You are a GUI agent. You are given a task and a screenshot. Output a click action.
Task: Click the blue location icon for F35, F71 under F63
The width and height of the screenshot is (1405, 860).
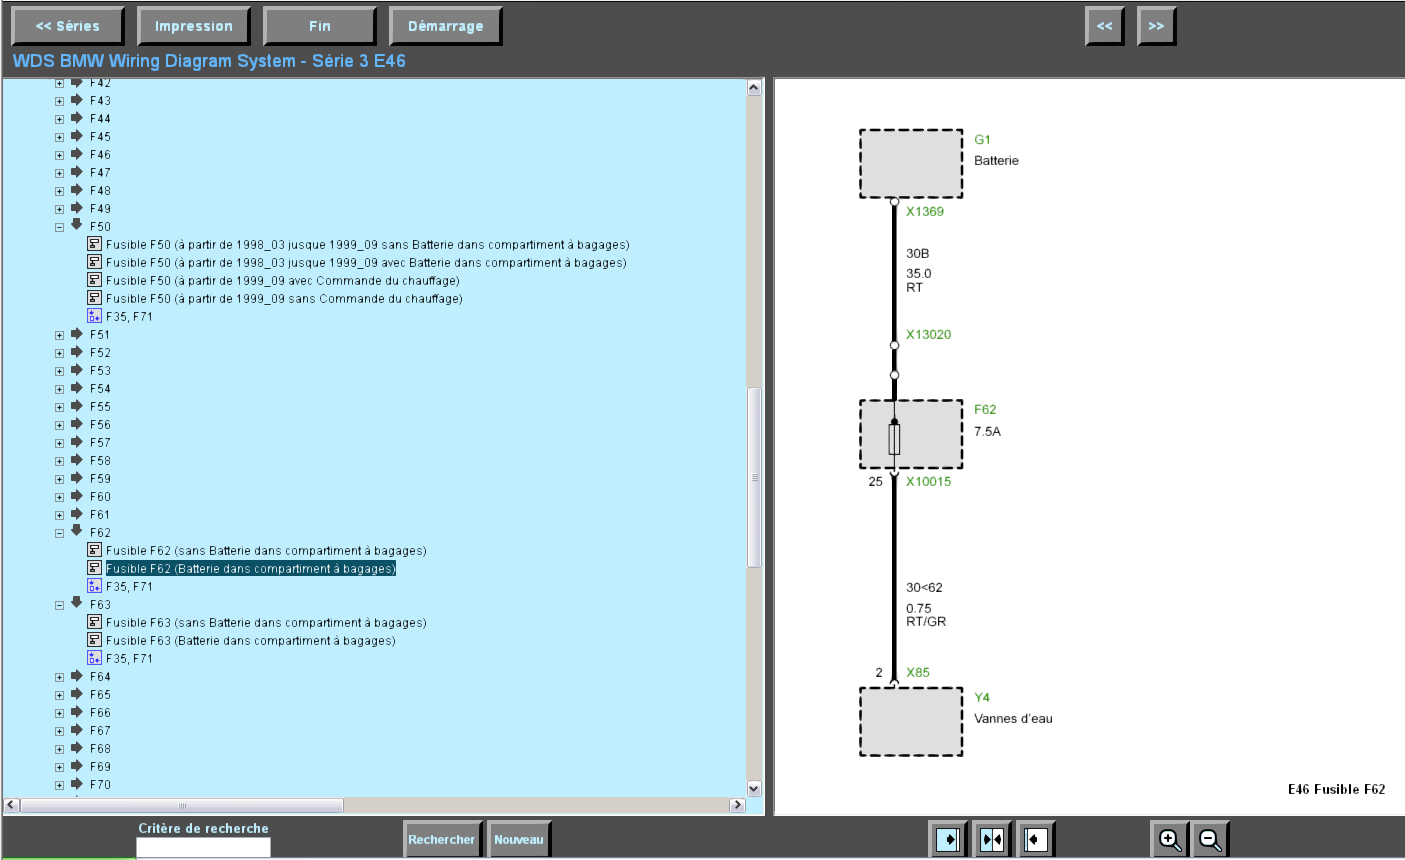click(x=94, y=658)
